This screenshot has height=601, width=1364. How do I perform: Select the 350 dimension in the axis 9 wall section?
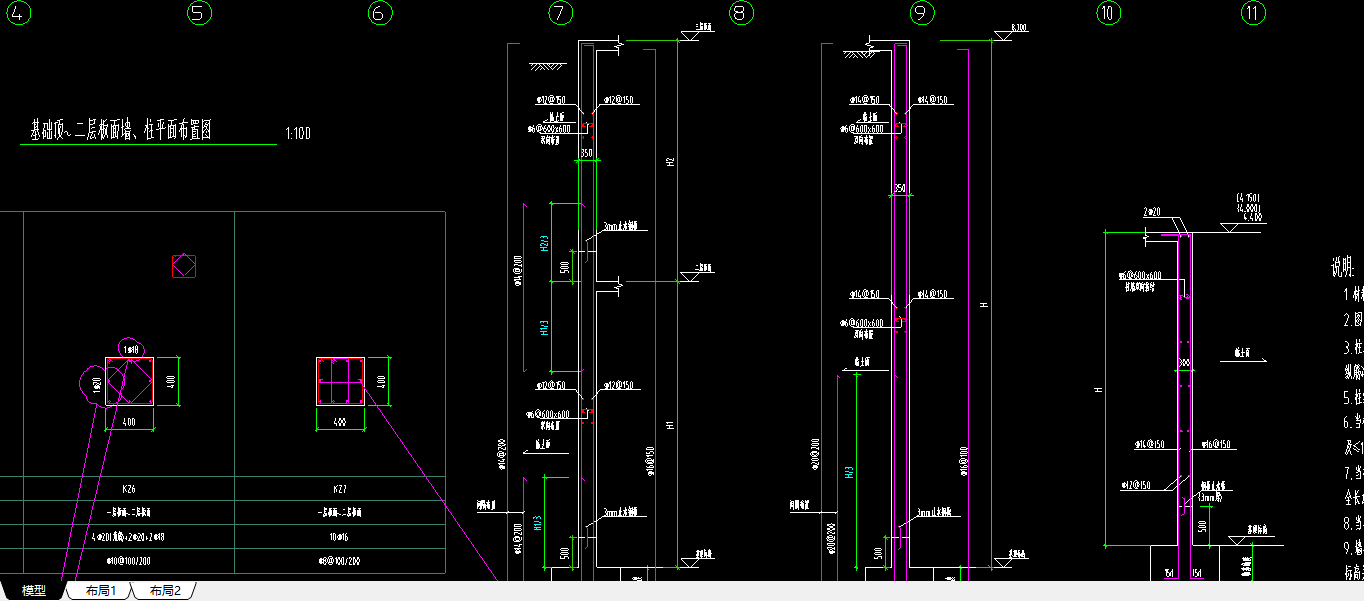click(899, 189)
